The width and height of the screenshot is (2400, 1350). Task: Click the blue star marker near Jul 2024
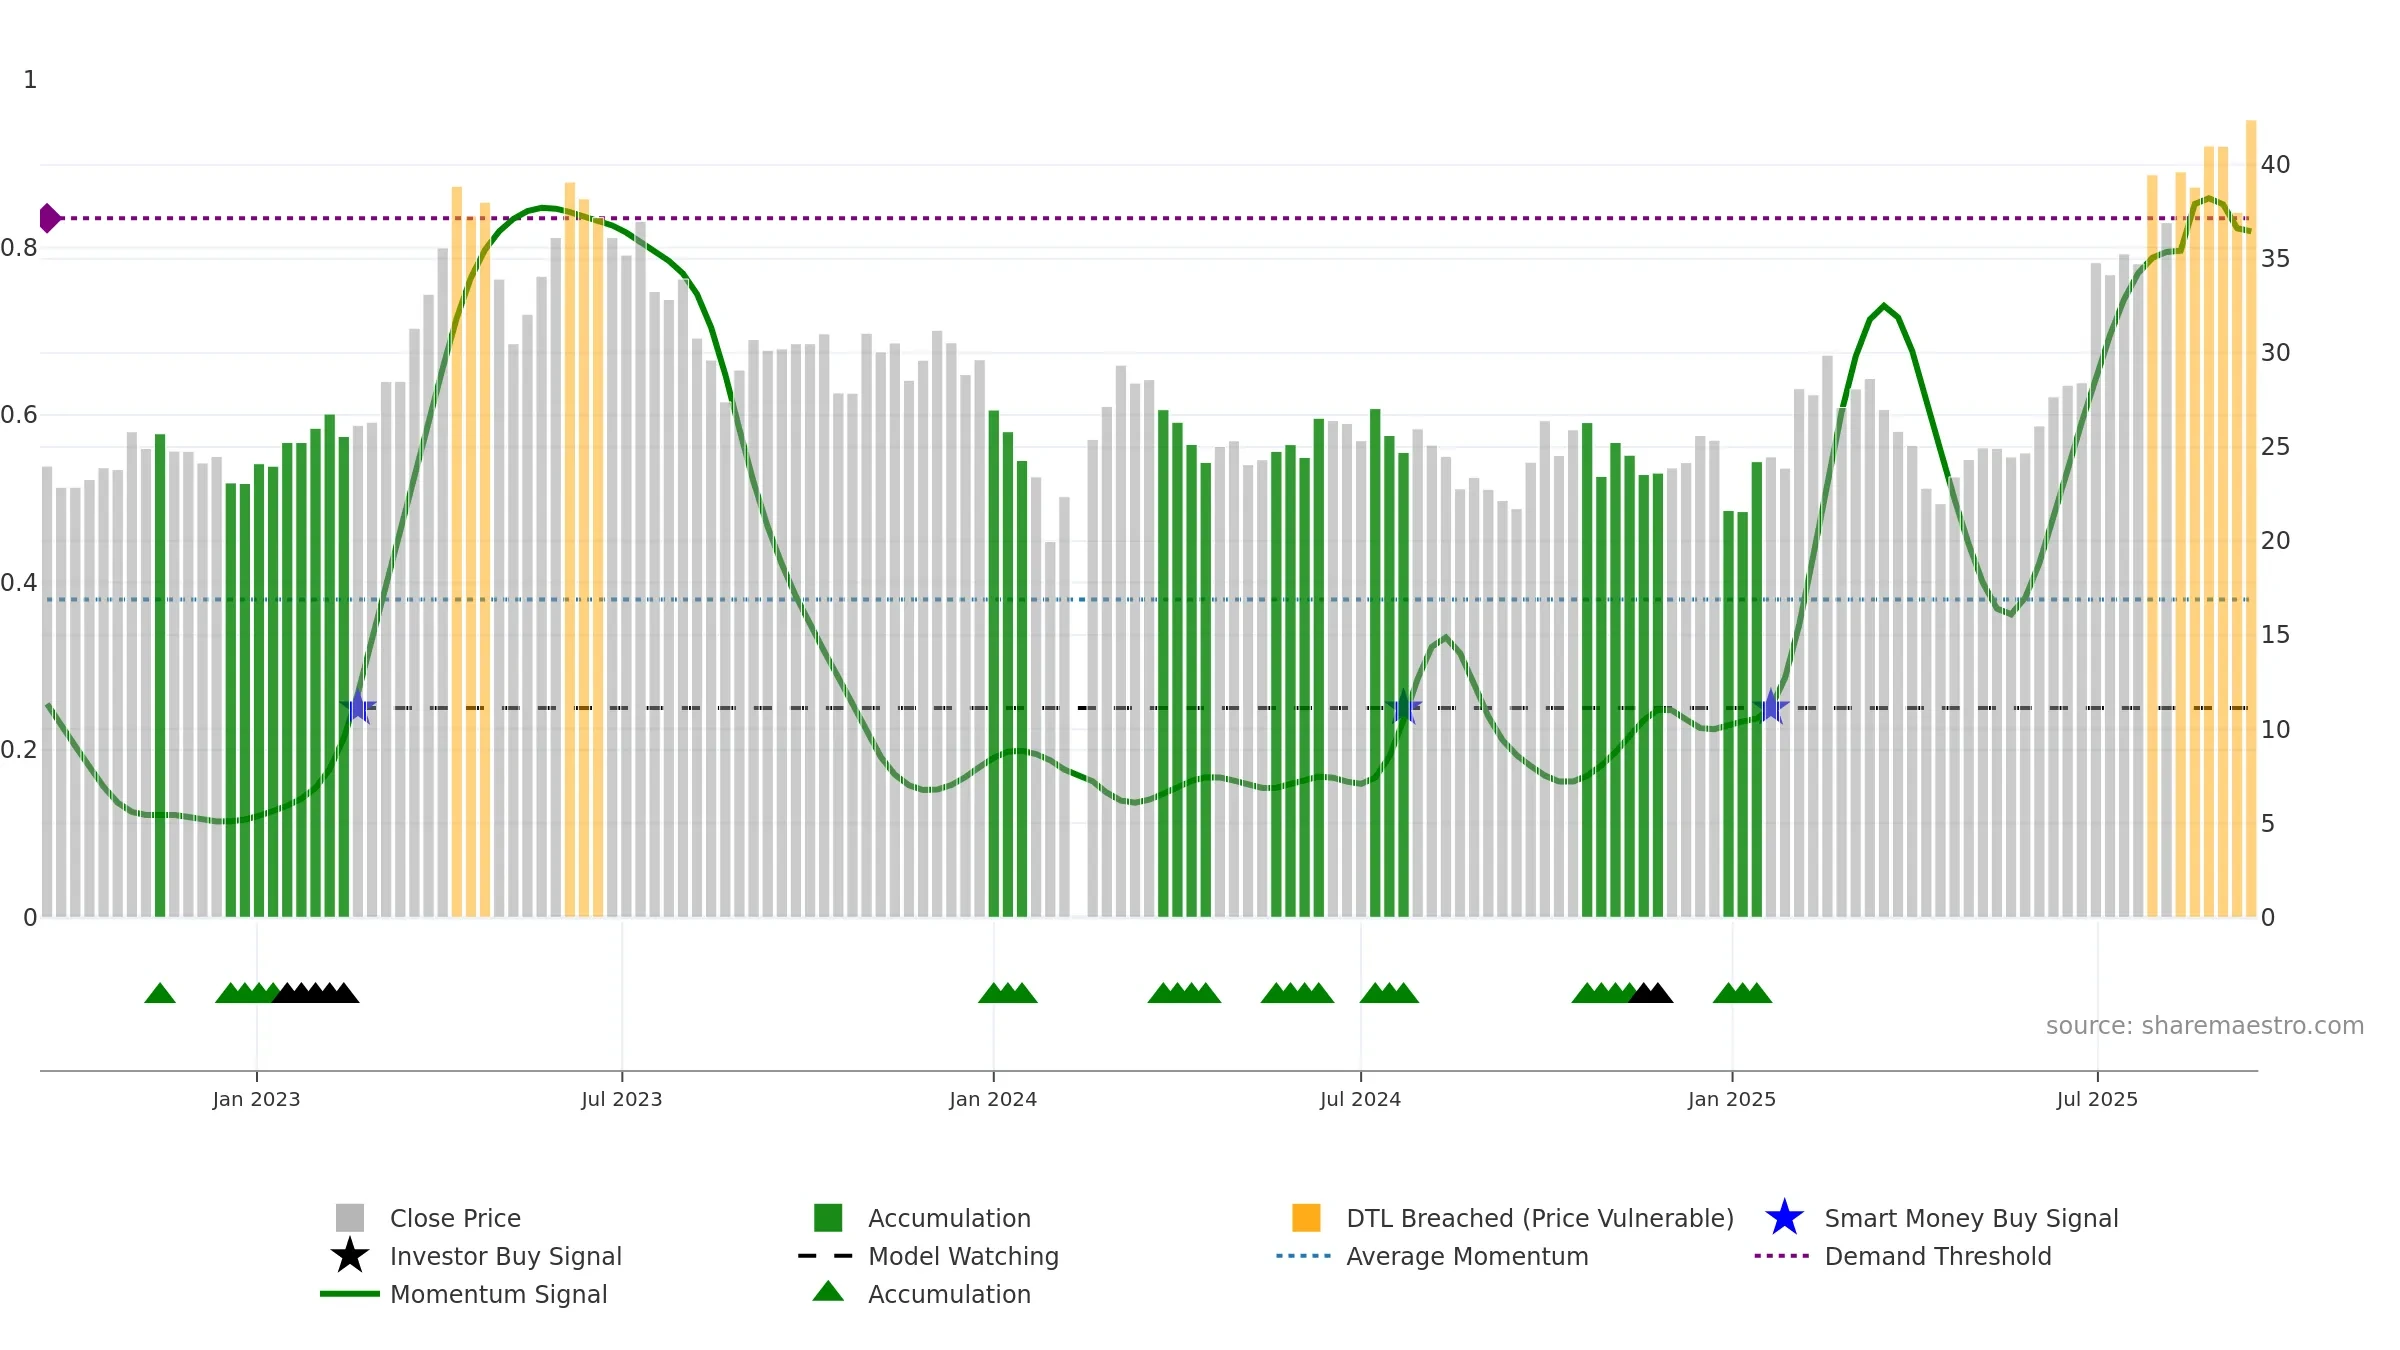pyautogui.click(x=1403, y=707)
